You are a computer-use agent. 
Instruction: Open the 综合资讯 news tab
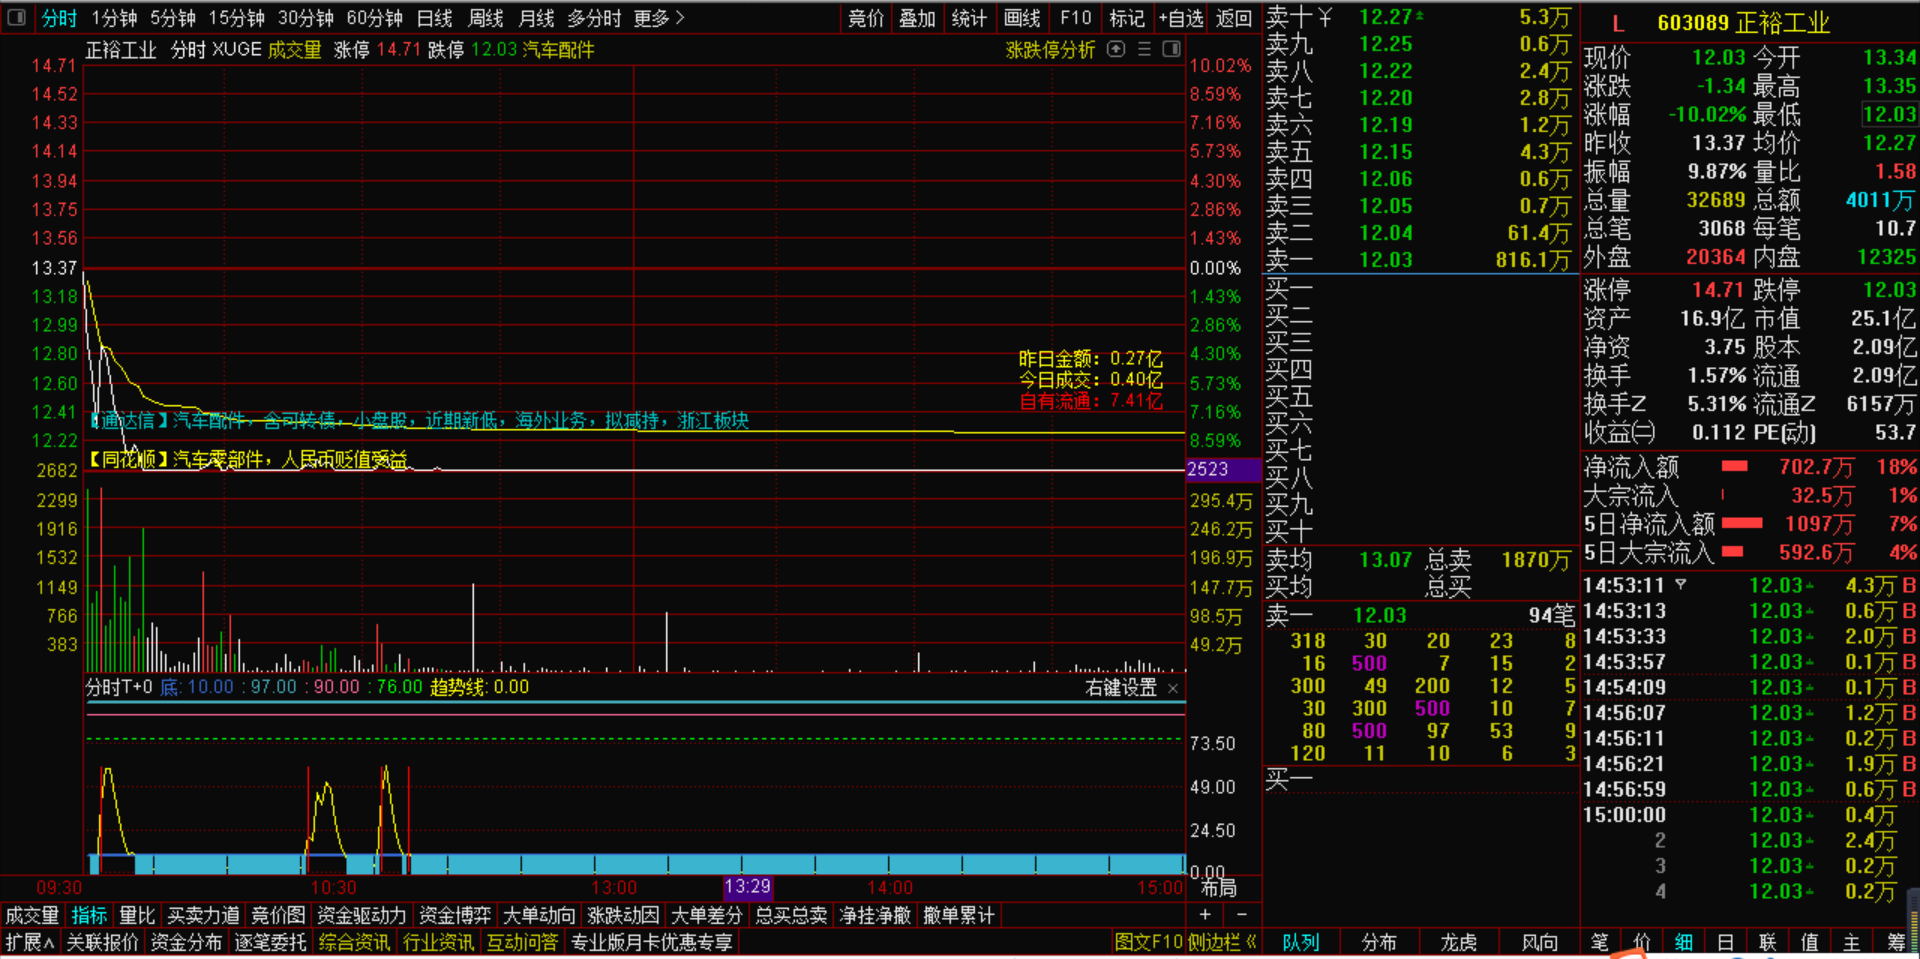pyautogui.click(x=354, y=942)
